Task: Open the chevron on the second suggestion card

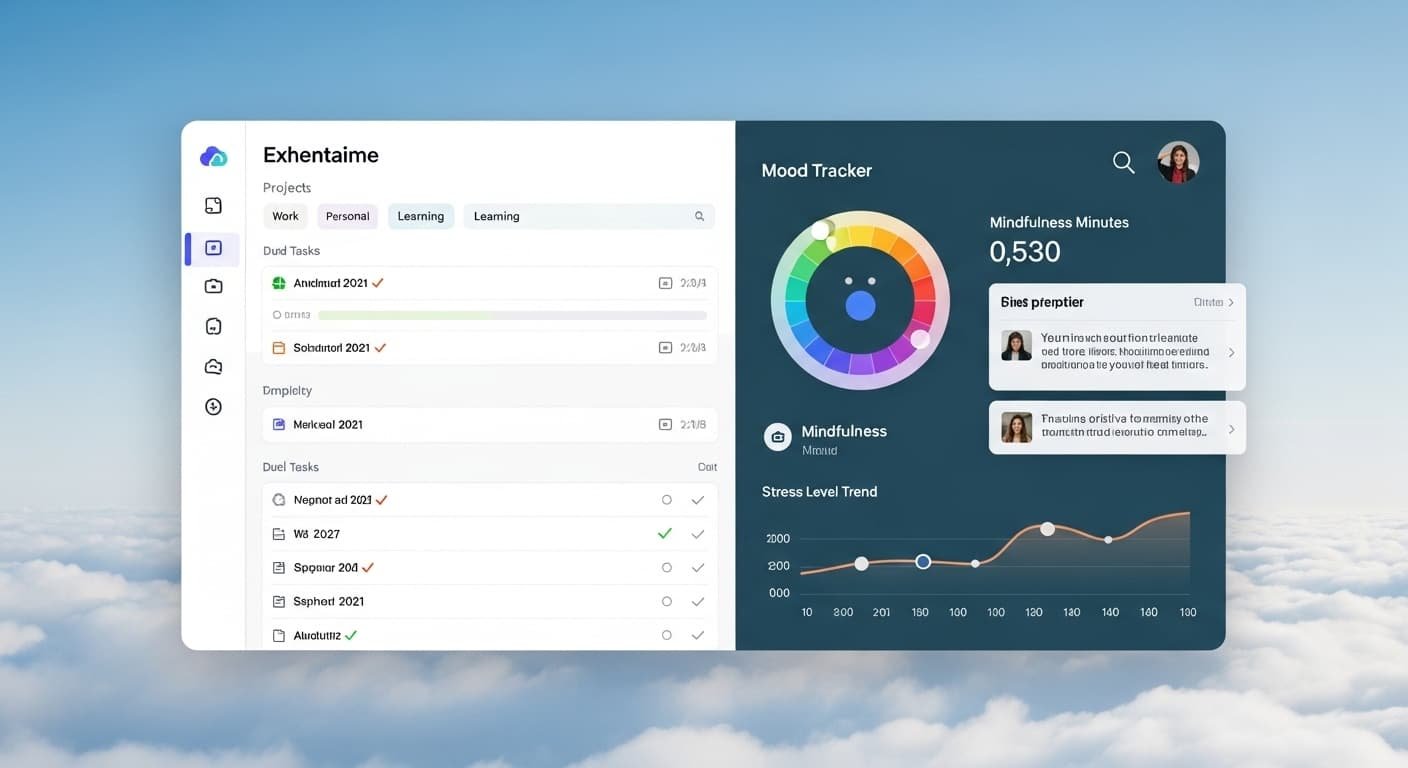Action: tap(1231, 428)
